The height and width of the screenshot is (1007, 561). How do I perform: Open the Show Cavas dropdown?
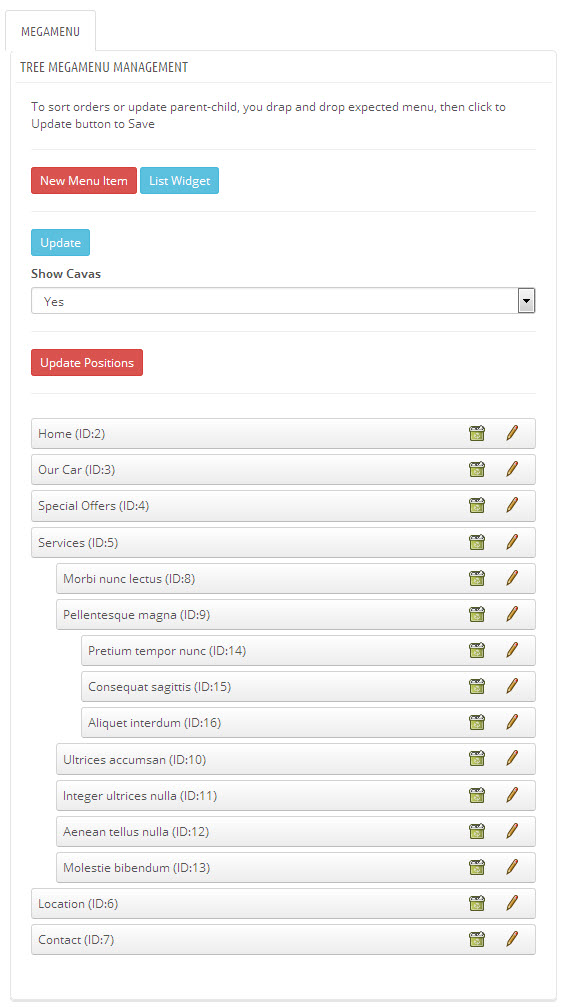(x=283, y=301)
